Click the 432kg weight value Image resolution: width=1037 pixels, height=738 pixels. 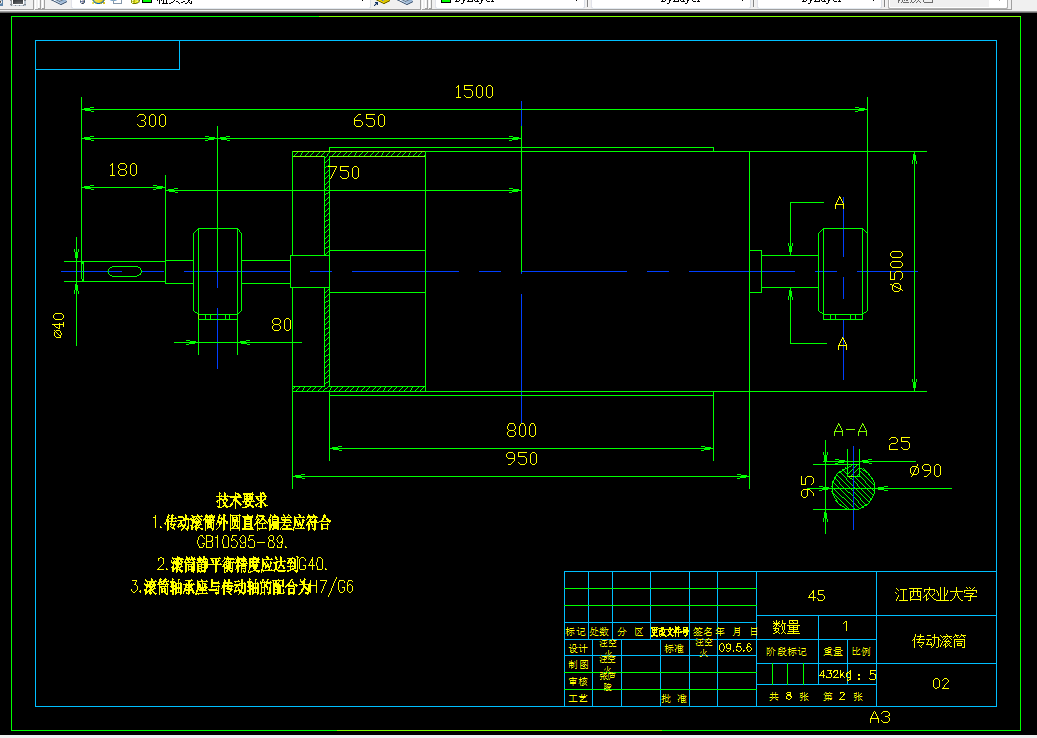[835, 675]
